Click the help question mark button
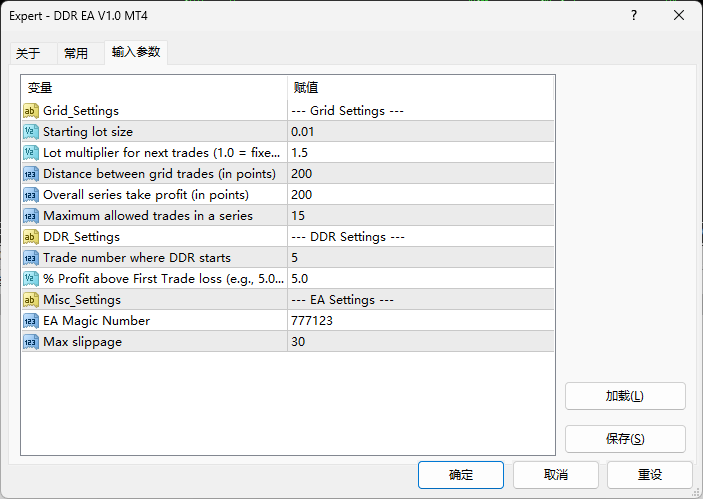 [634, 16]
